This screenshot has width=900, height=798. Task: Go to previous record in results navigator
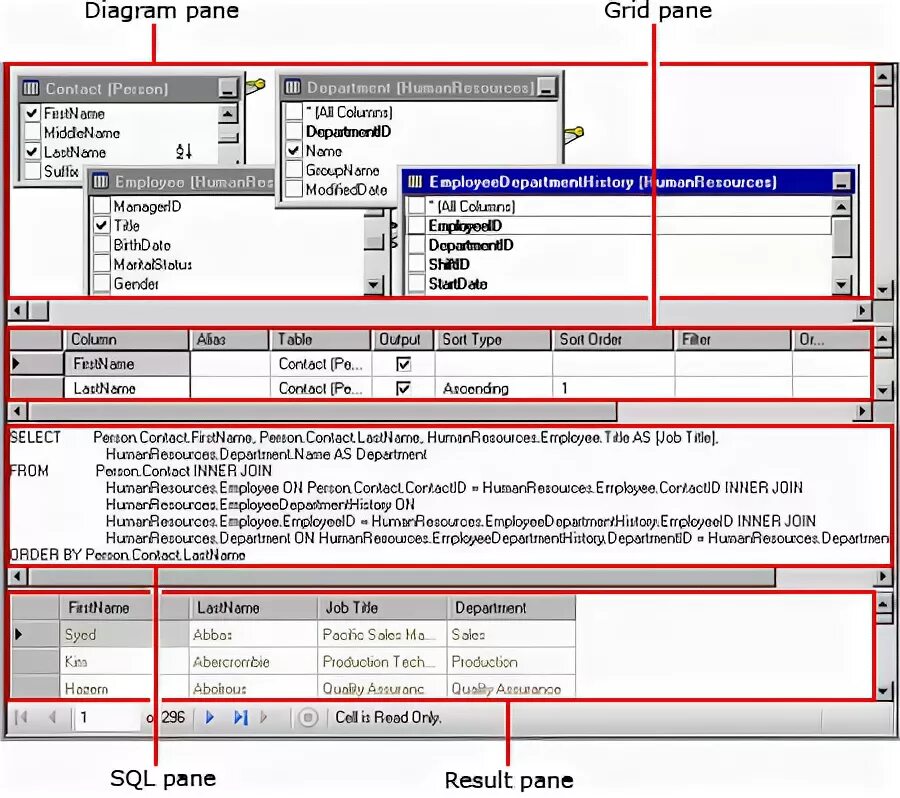(52, 717)
